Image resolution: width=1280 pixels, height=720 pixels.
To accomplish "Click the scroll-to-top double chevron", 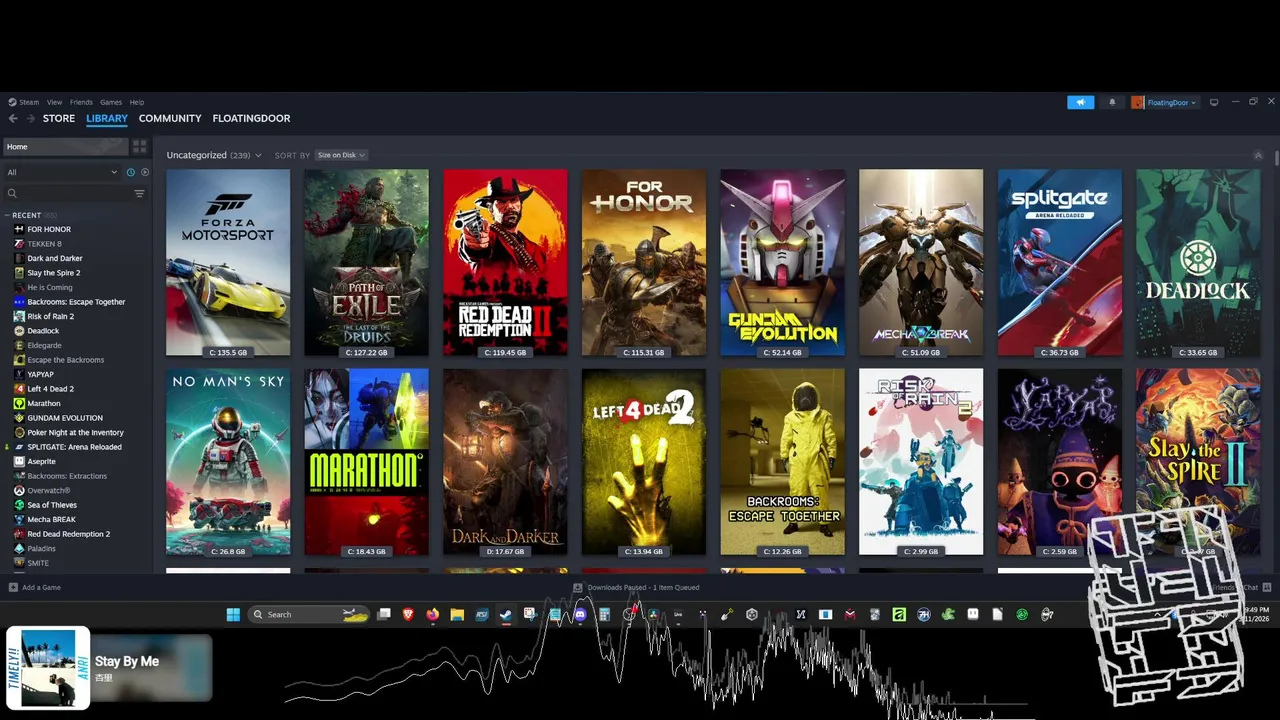I will [1258, 155].
